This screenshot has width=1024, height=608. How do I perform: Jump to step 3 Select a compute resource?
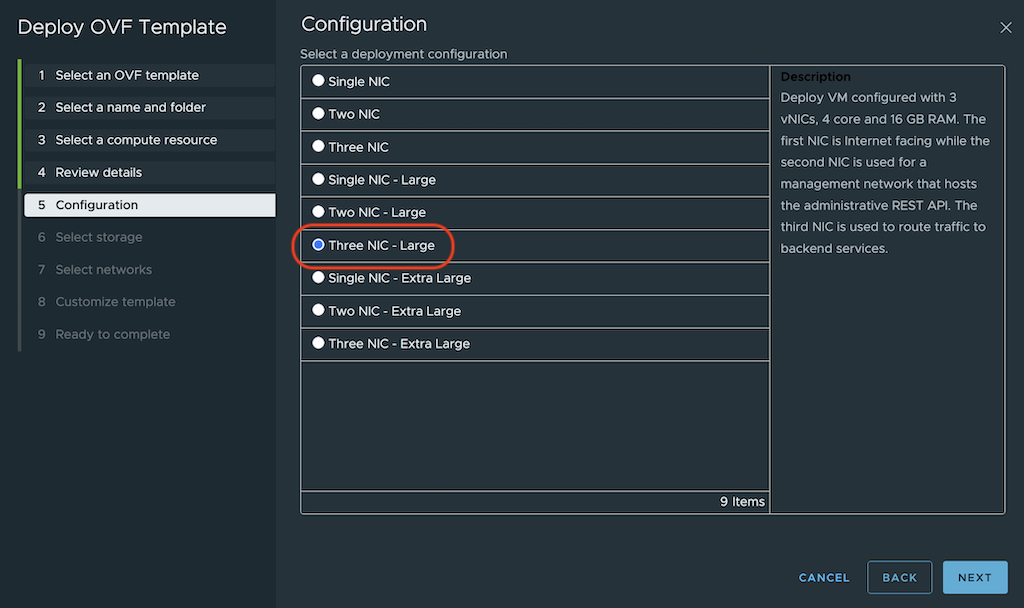pyautogui.click(x=136, y=140)
